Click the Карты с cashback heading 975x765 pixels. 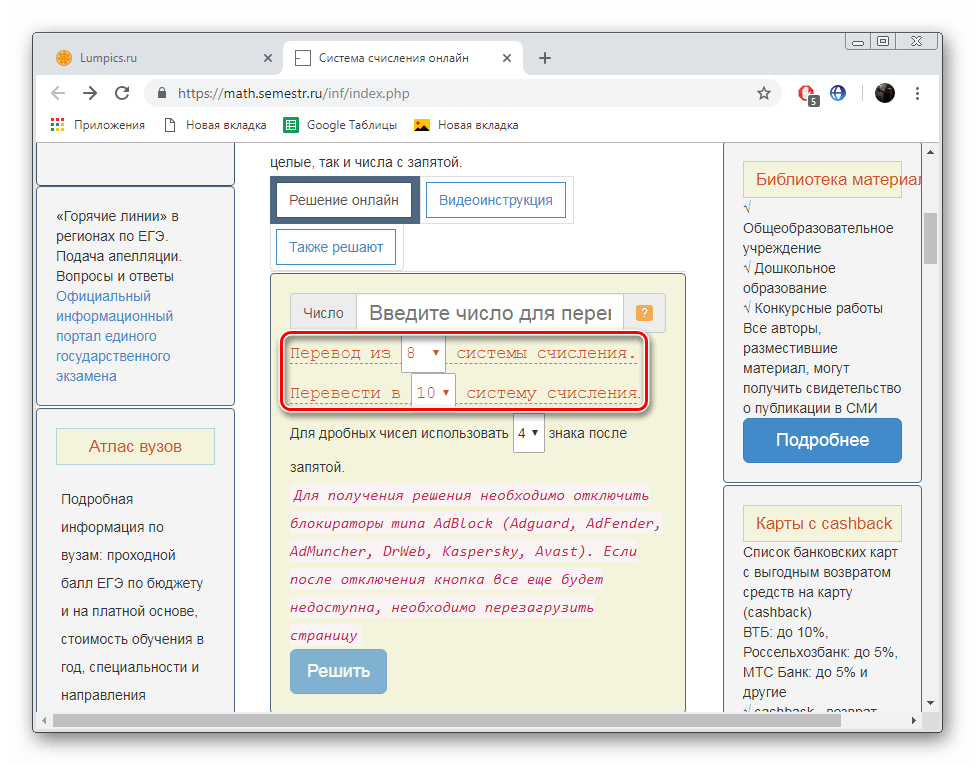pyautogui.click(x=822, y=523)
